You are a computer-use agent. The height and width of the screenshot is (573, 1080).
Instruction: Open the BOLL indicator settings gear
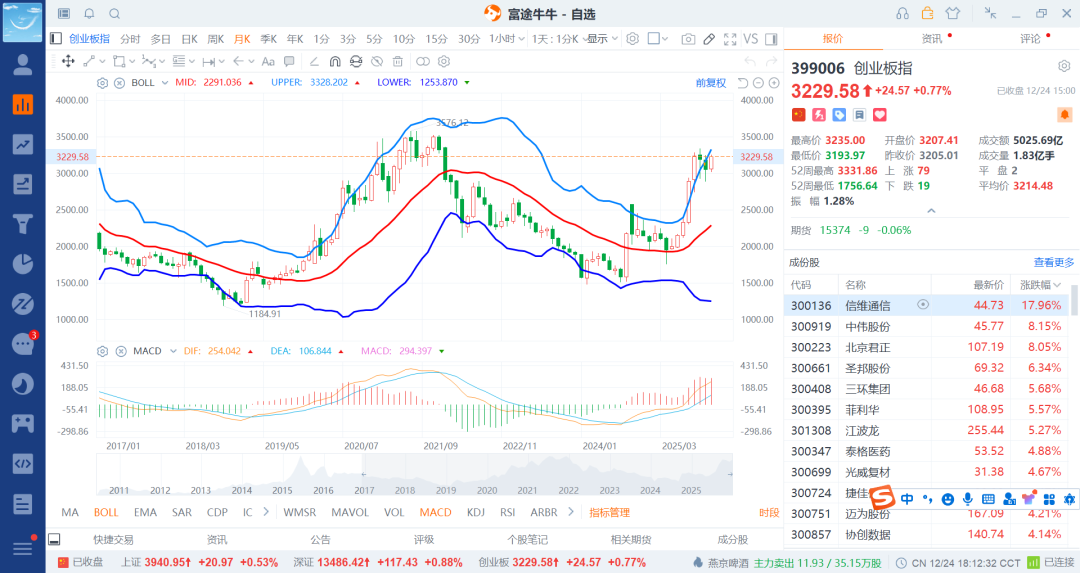pyautogui.click(x=102, y=82)
